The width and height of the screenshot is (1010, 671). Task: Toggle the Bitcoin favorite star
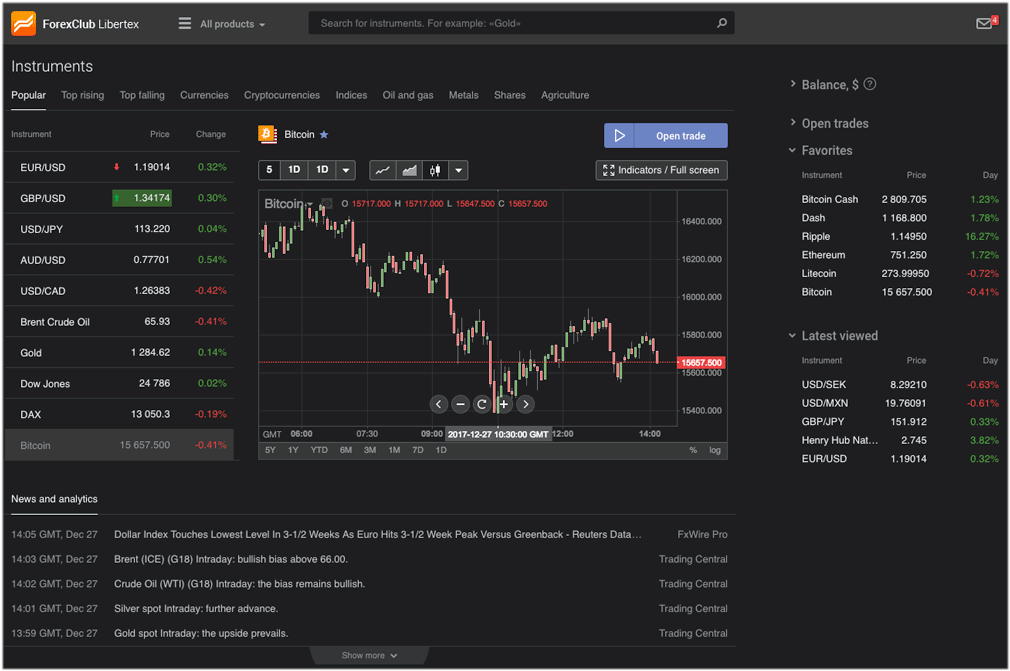(324, 135)
